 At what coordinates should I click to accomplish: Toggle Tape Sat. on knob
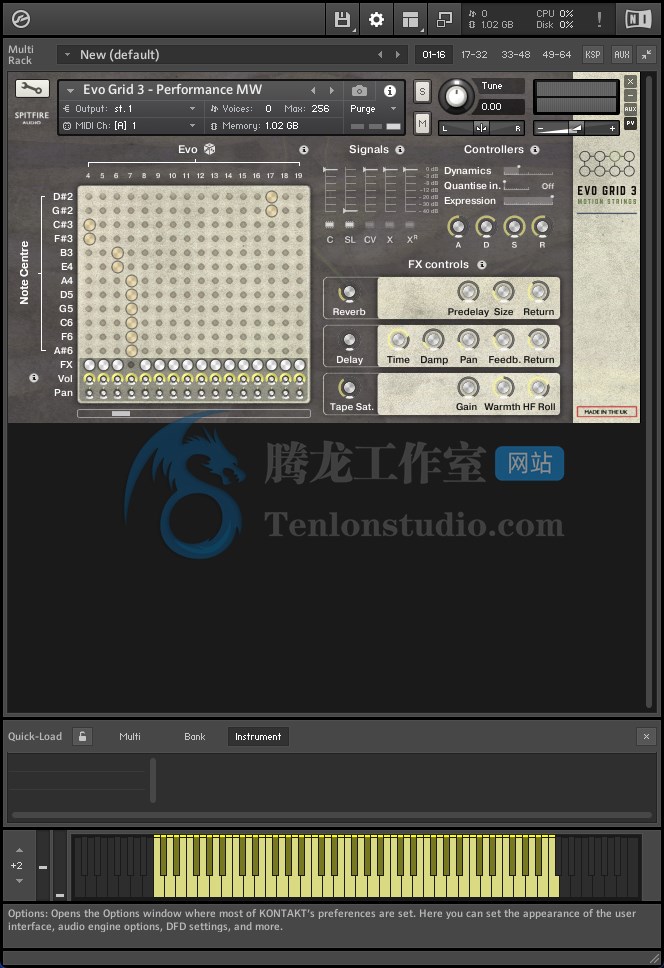[348, 388]
